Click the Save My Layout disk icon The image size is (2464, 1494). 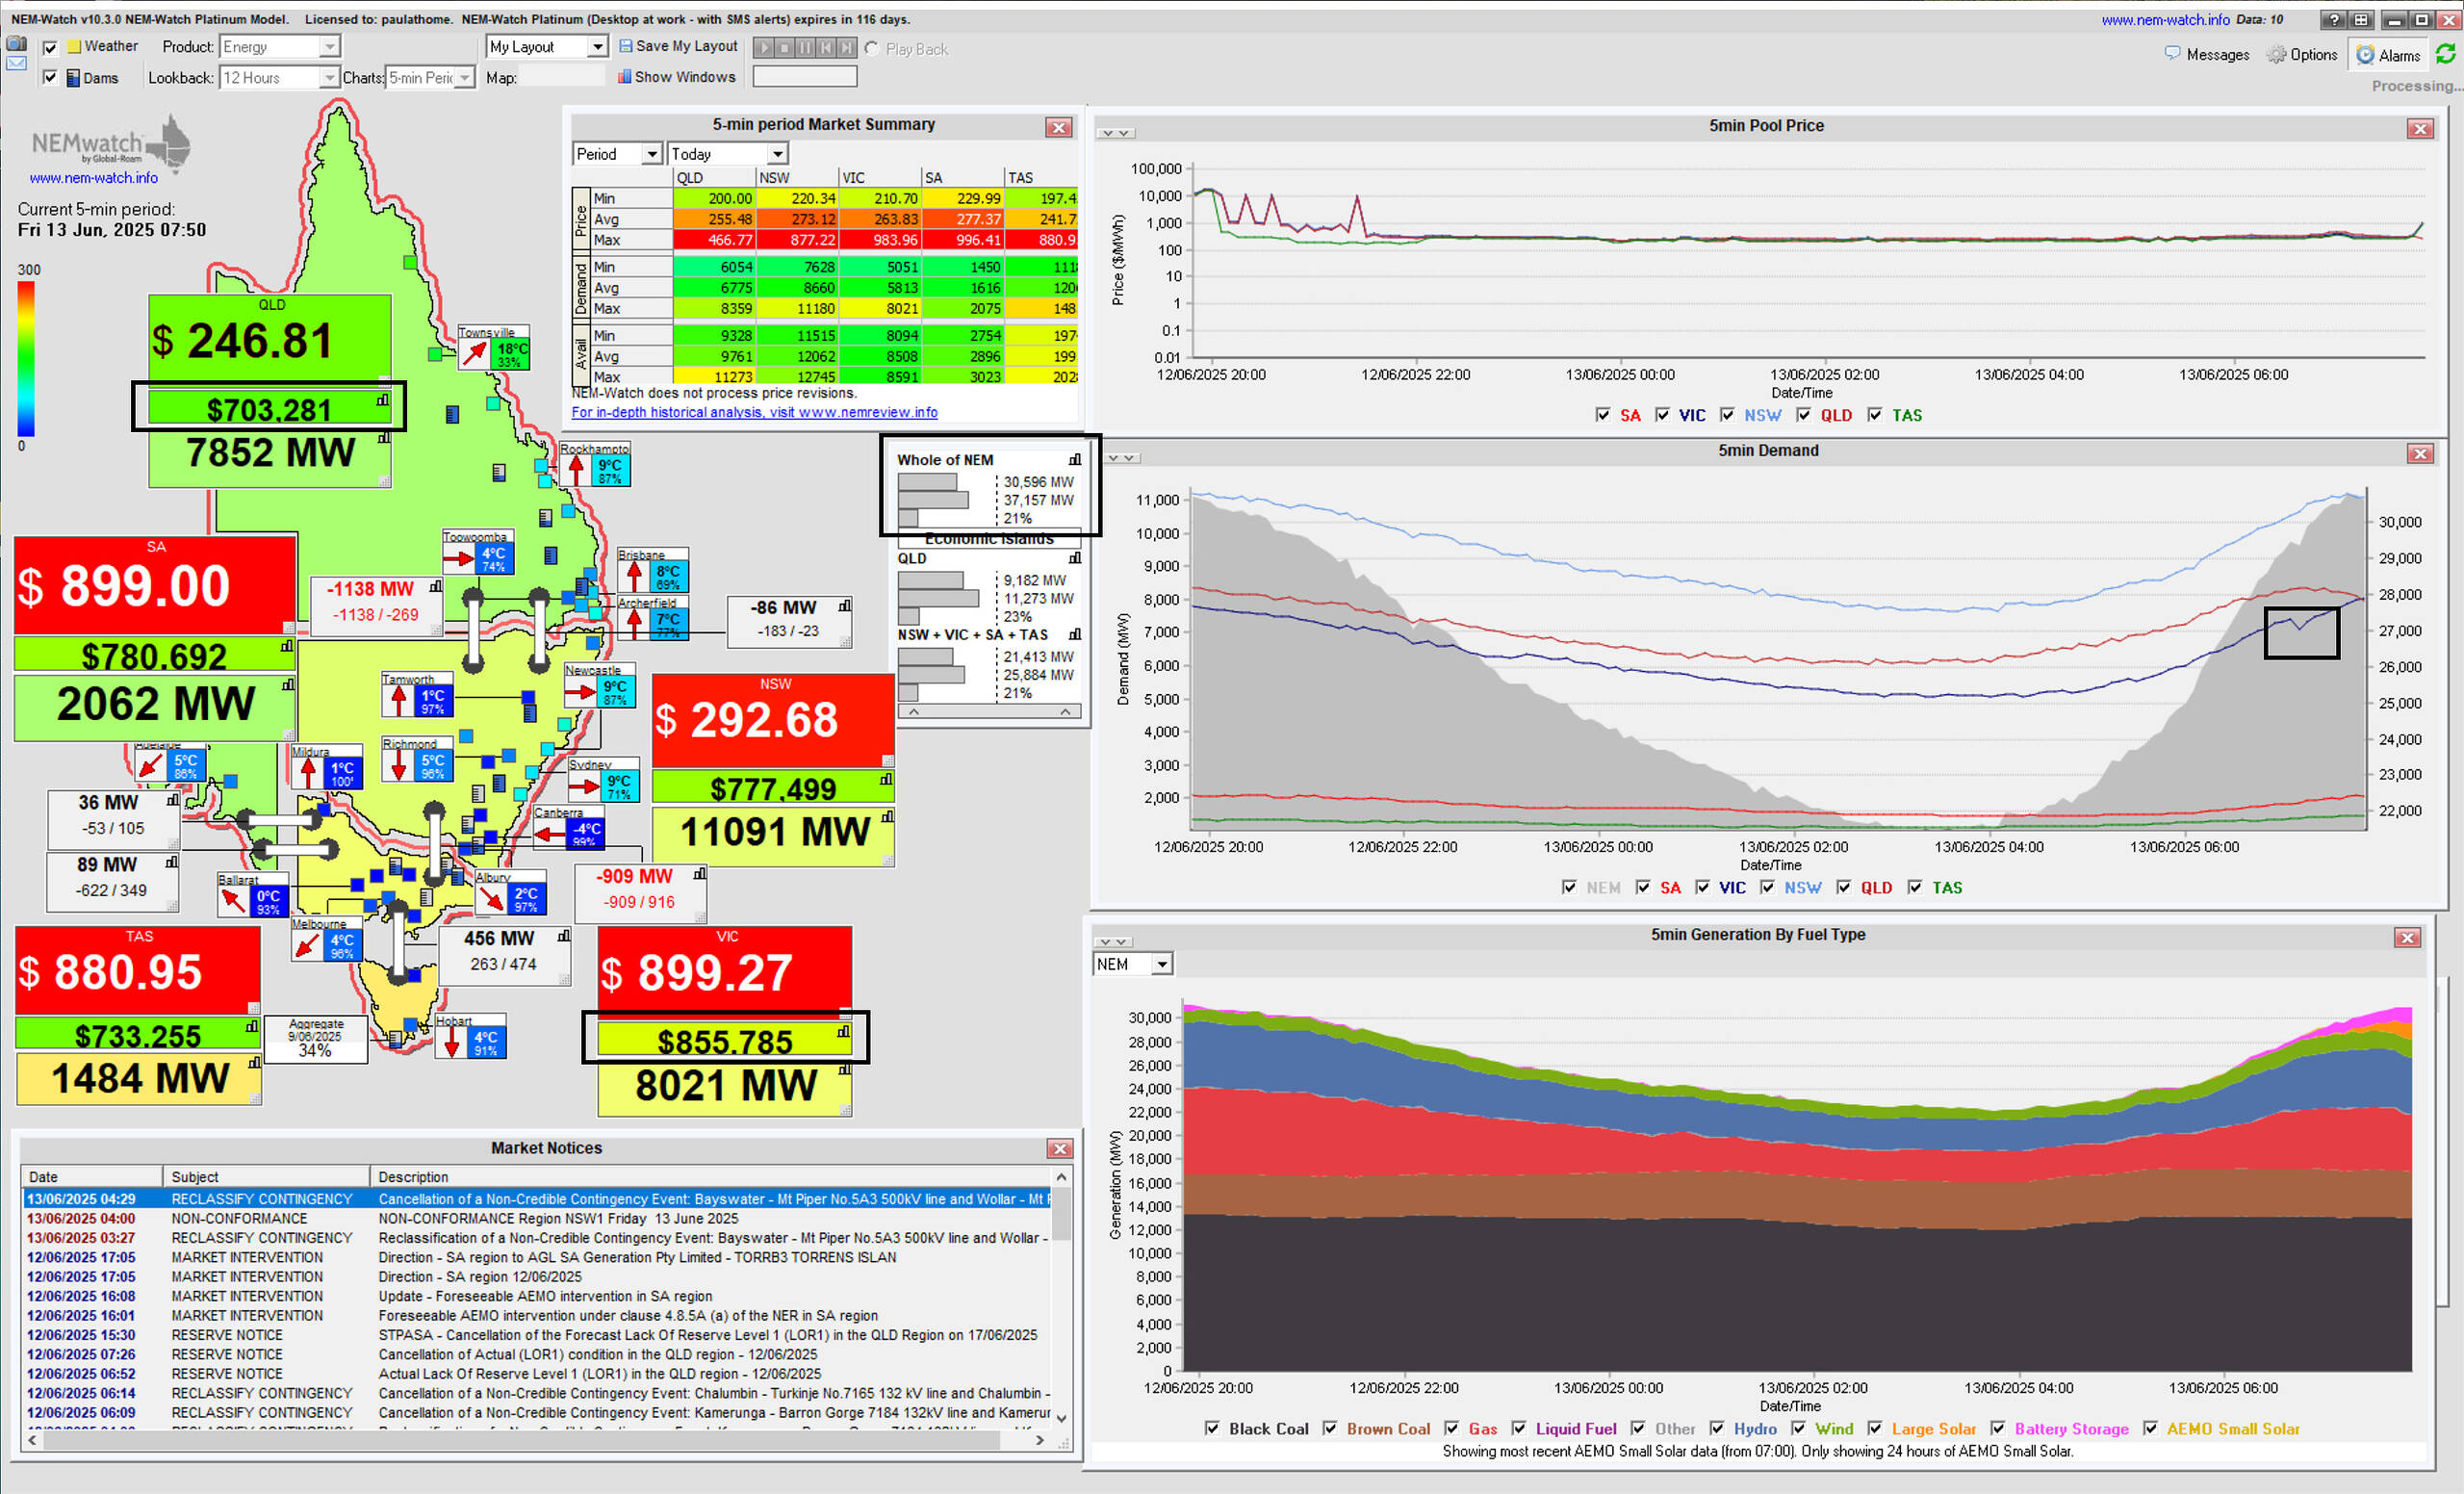(x=626, y=46)
